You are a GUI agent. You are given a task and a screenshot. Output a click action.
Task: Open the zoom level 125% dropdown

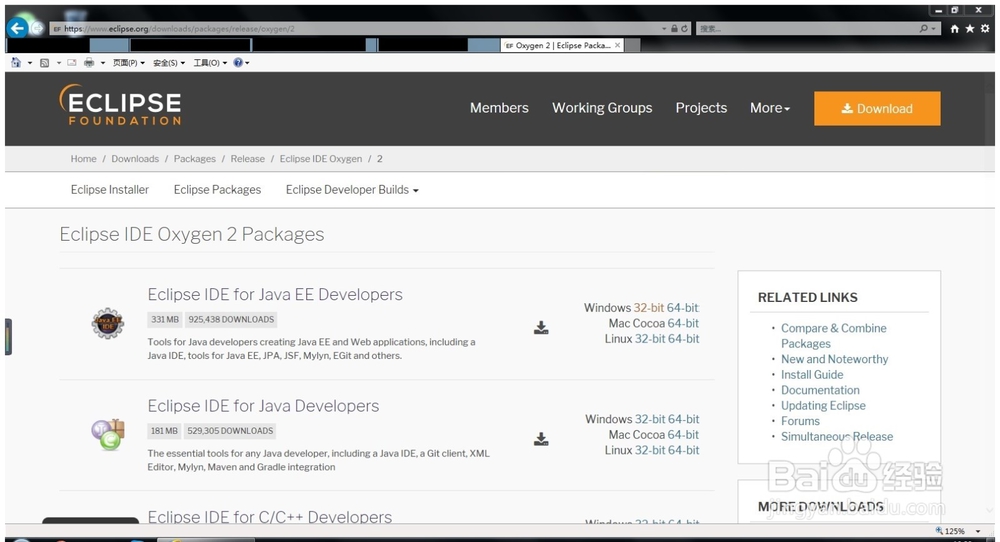[978, 531]
